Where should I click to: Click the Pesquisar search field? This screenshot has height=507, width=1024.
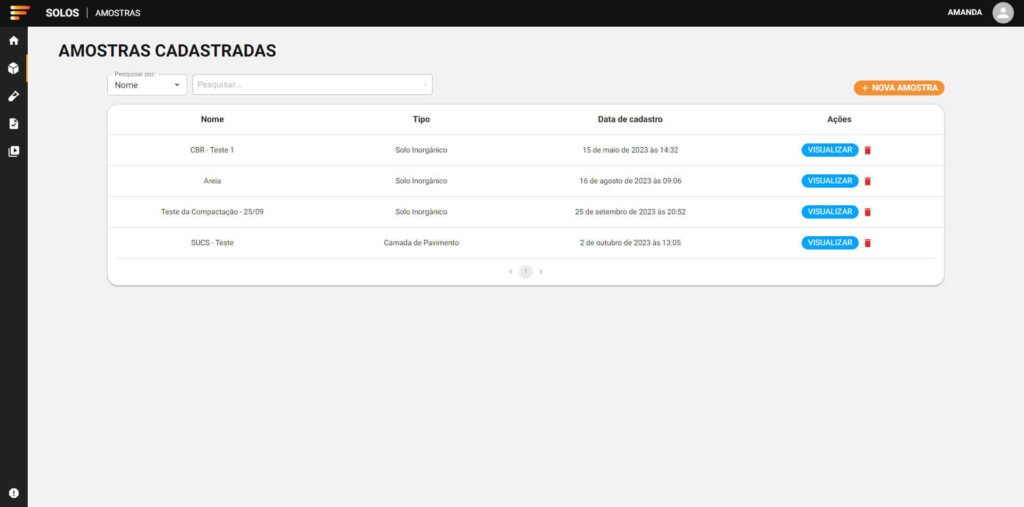pyautogui.click(x=311, y=85)
